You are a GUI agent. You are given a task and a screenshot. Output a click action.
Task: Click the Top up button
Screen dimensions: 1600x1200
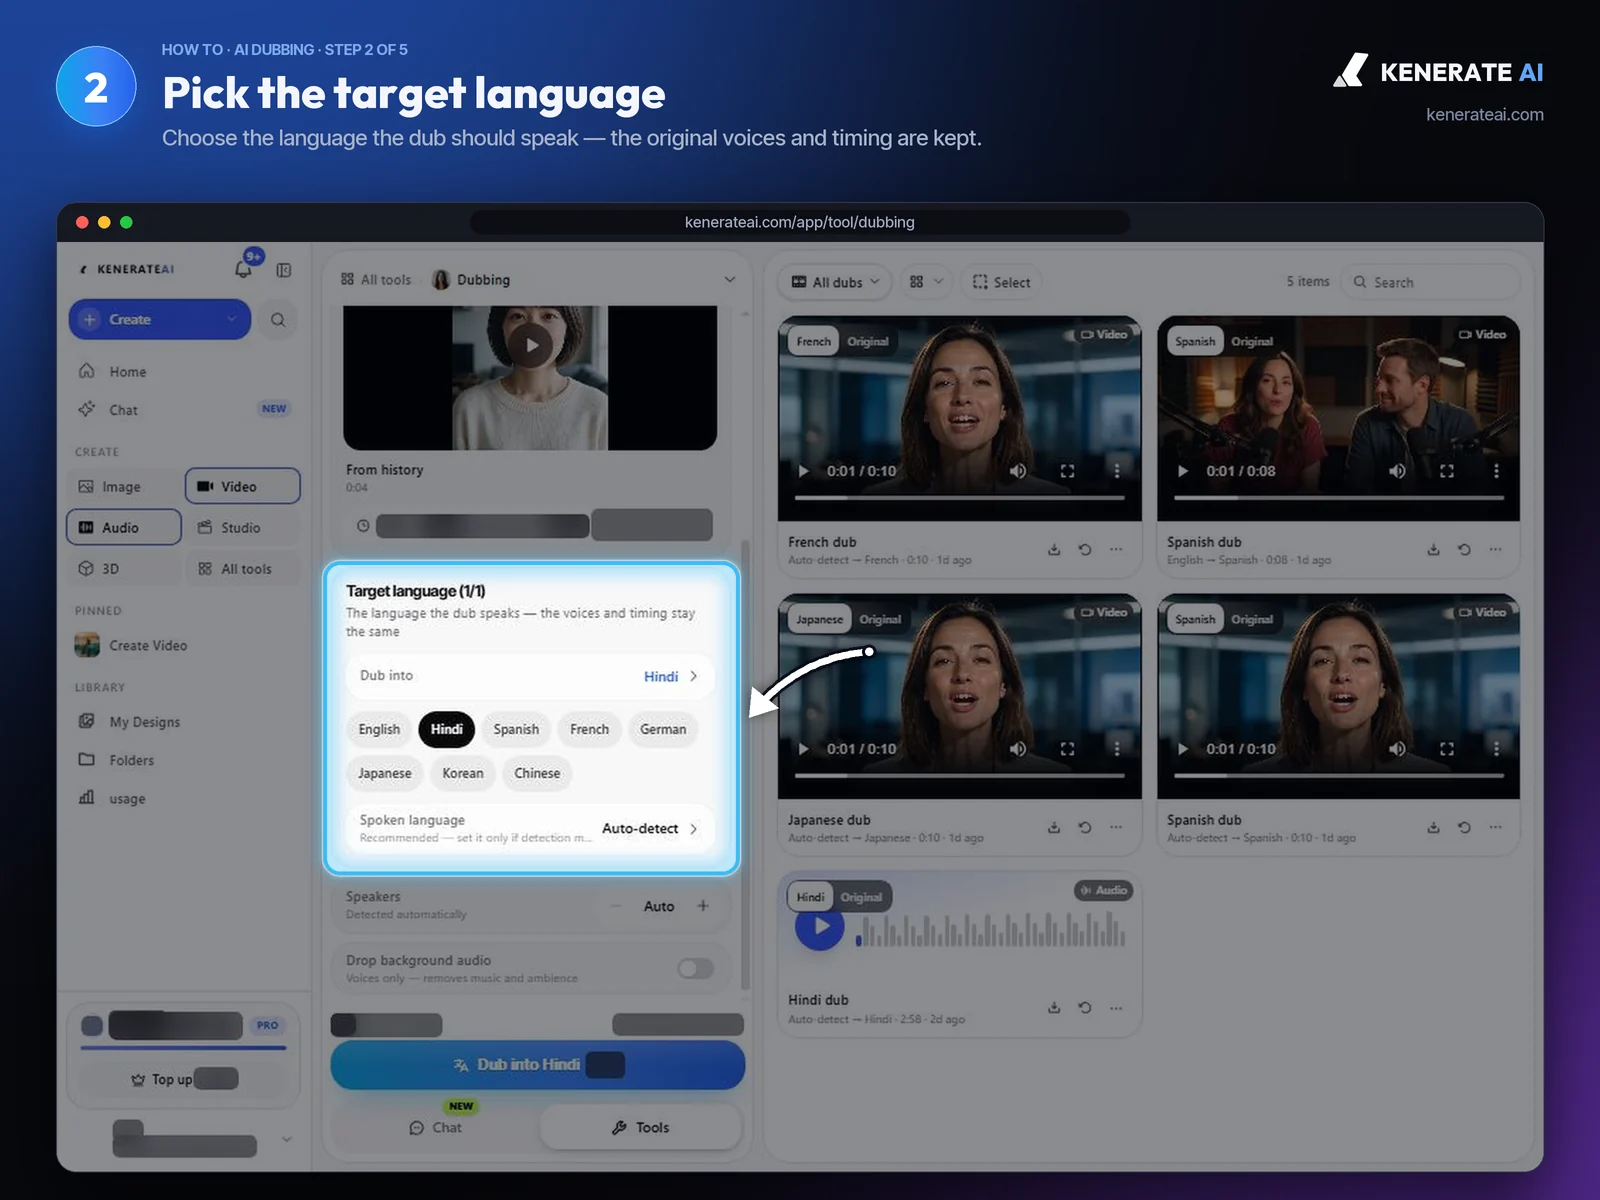(x=184, y=1079)
